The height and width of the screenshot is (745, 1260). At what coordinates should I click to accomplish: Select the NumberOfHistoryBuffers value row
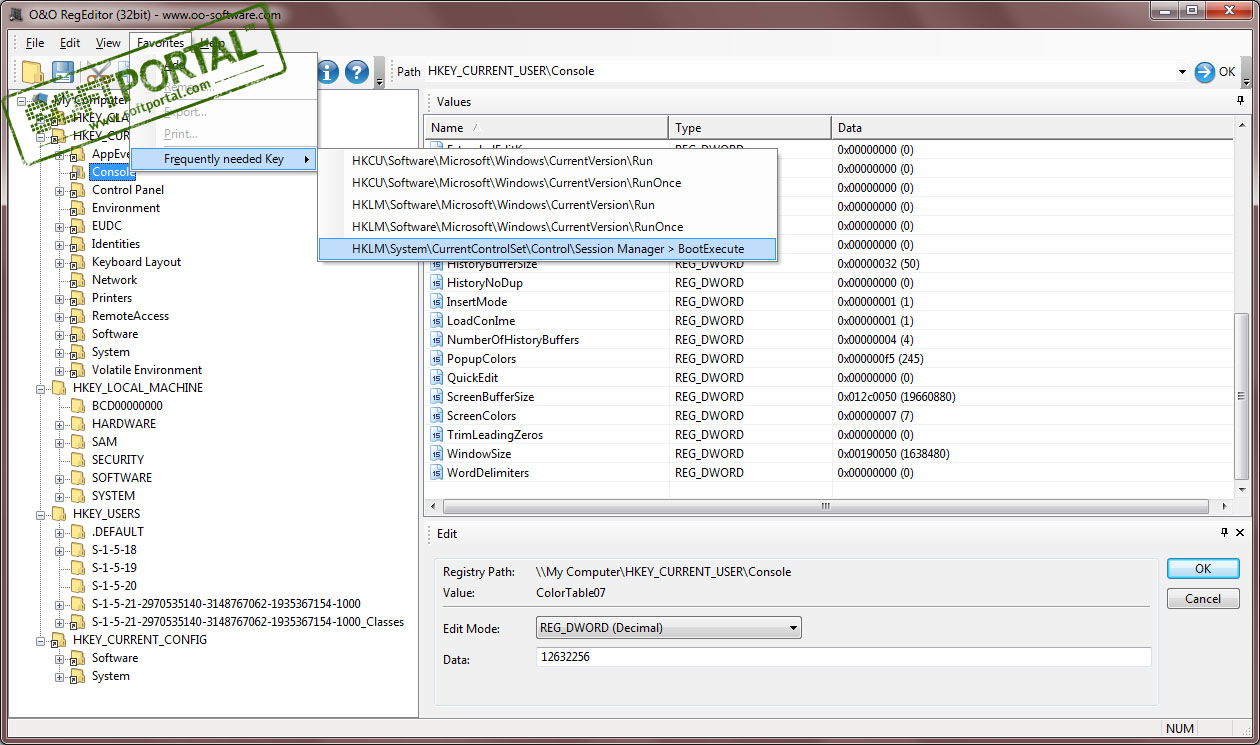coord(830,340)
